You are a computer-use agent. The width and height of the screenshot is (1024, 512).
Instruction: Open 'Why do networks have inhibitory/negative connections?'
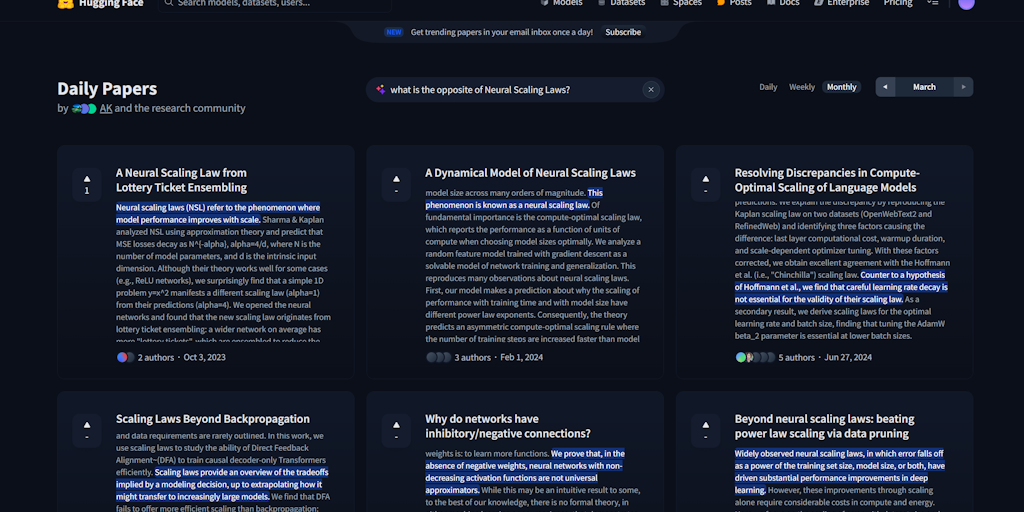507,426
